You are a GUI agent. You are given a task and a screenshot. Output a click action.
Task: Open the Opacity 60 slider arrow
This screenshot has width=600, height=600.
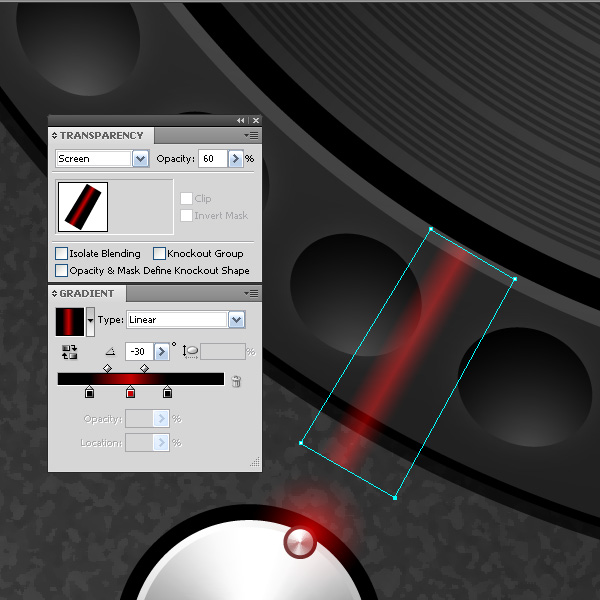(x=236, y=159)
